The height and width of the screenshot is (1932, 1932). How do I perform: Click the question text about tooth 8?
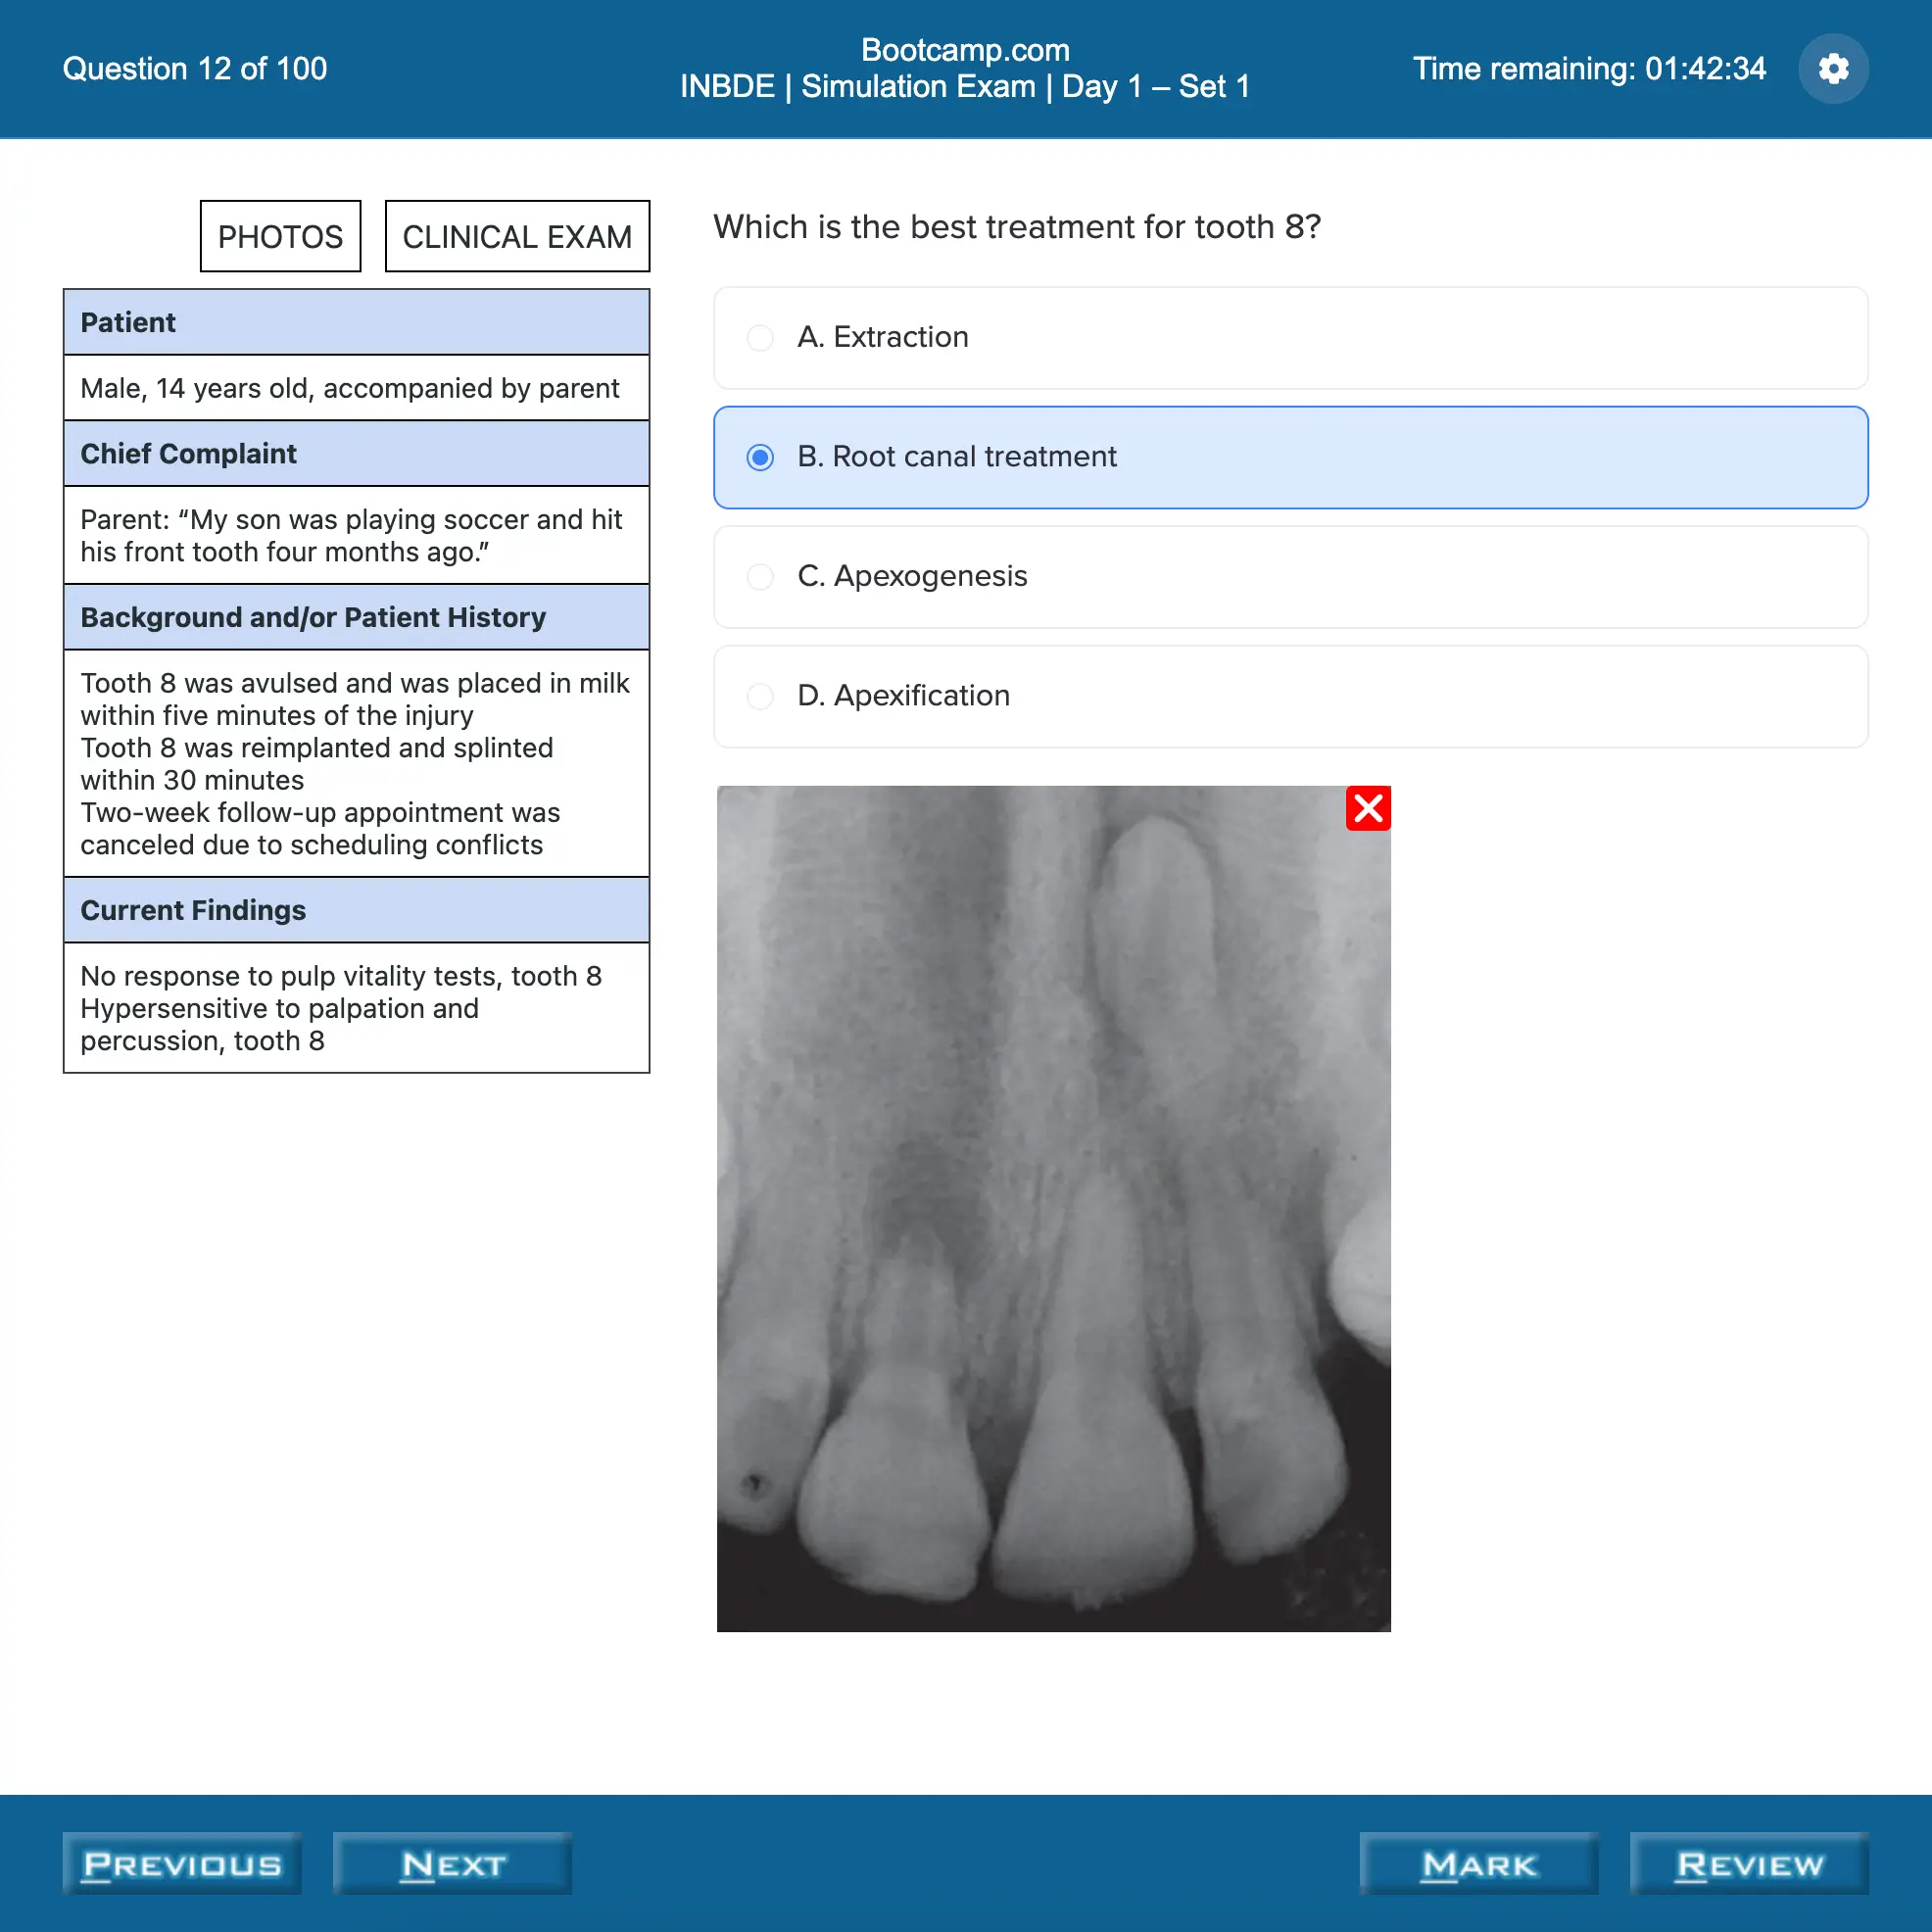[1017, 227]
